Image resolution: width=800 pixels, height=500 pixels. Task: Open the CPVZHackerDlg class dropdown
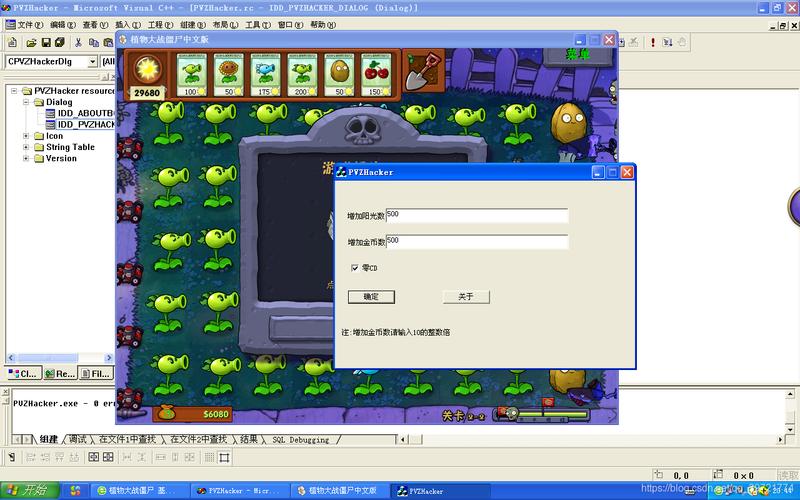(x=93, y=62)
